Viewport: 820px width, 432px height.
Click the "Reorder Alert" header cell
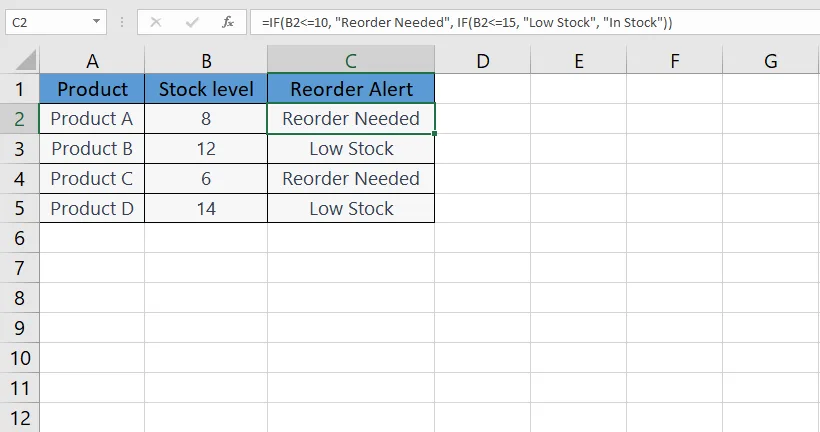[x=351, y=89]
